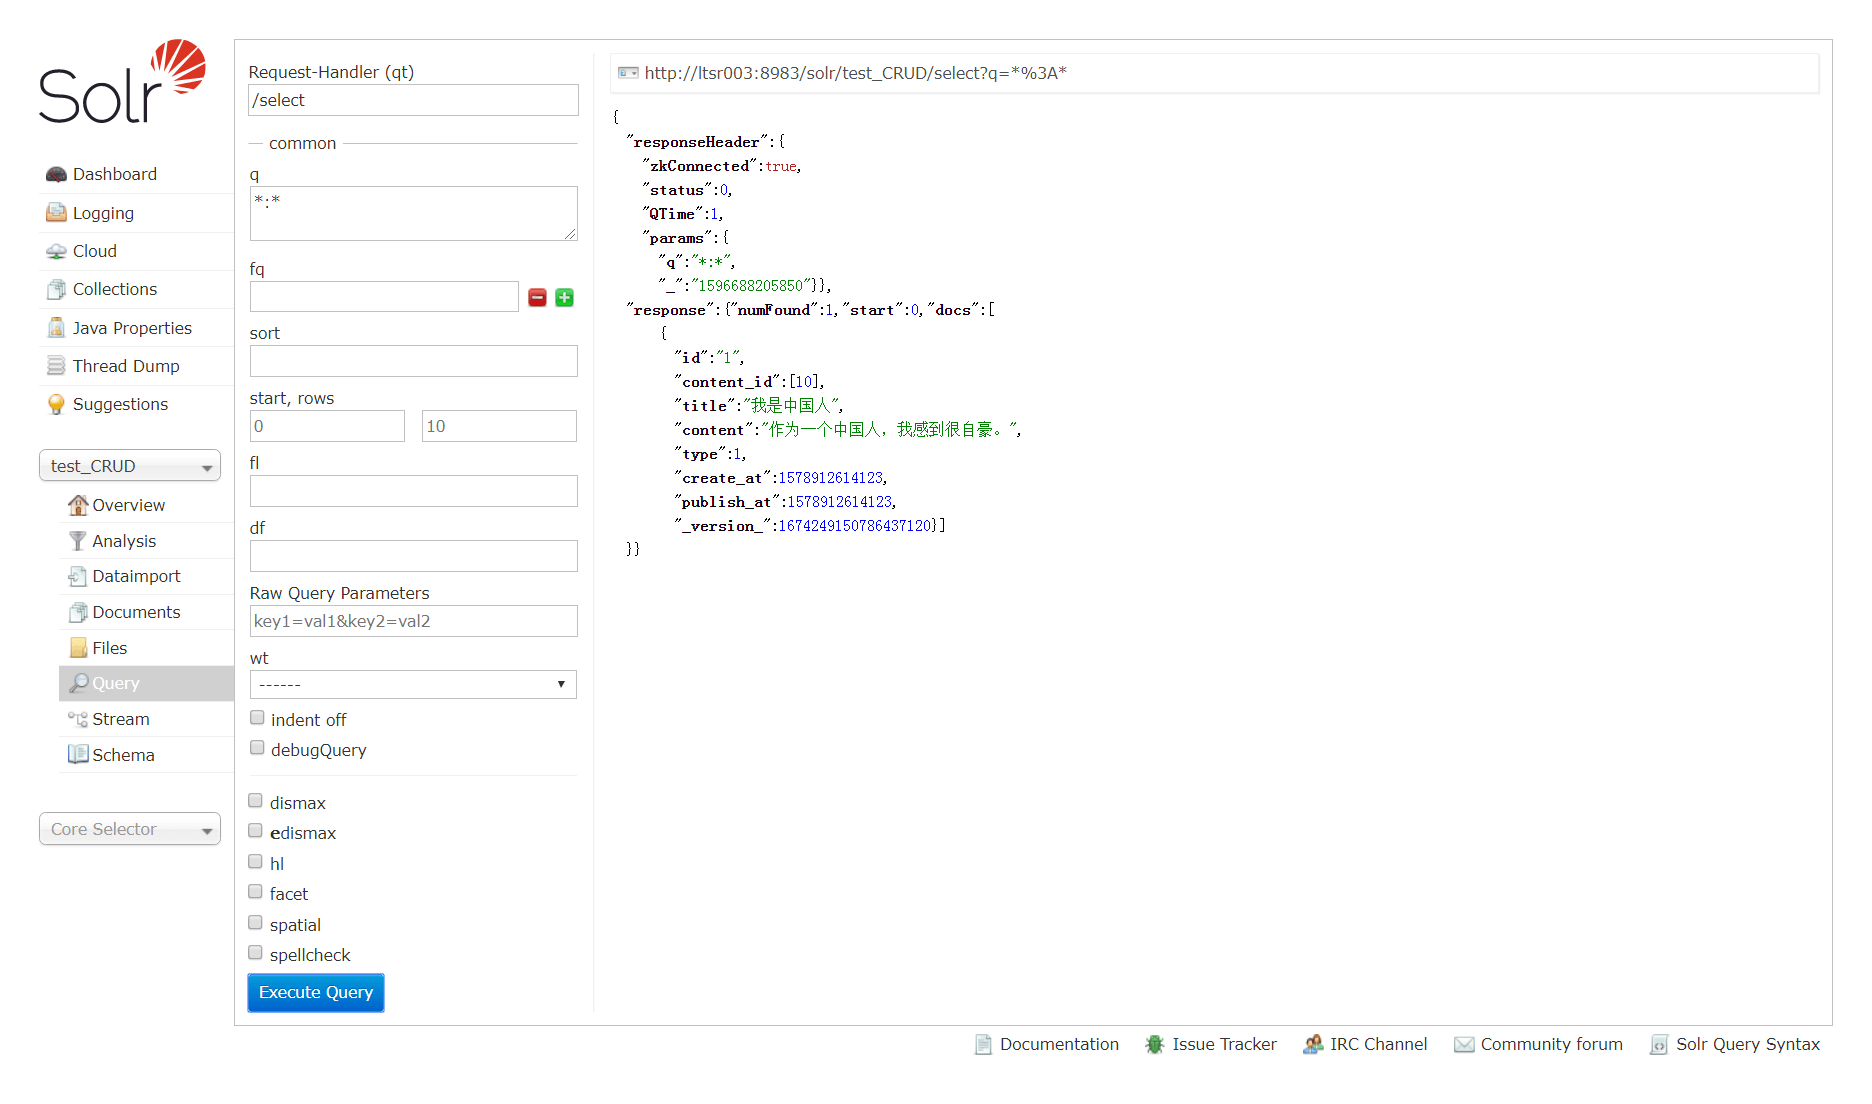Screen dimensions: 1872x1104
Task: Click the Dataimport icon
Action: click(x=78, y=576)
